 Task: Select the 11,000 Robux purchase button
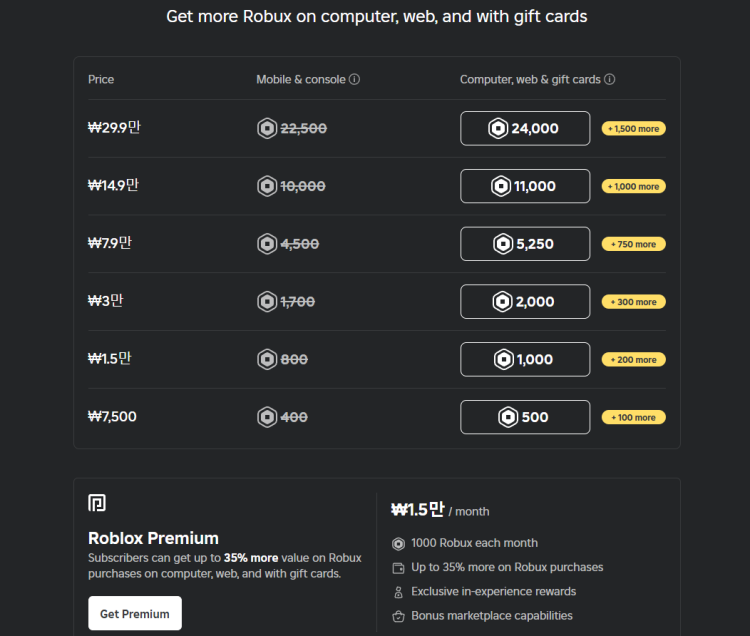[x=525, y=186]
